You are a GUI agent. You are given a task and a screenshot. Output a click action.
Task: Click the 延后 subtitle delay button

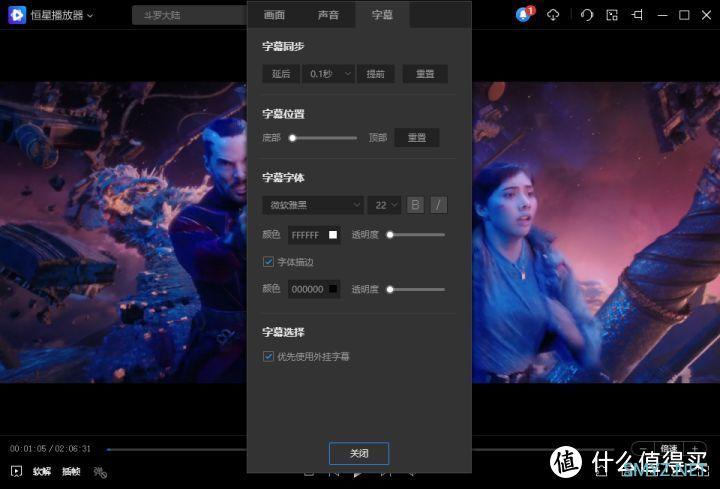[281, 74]
